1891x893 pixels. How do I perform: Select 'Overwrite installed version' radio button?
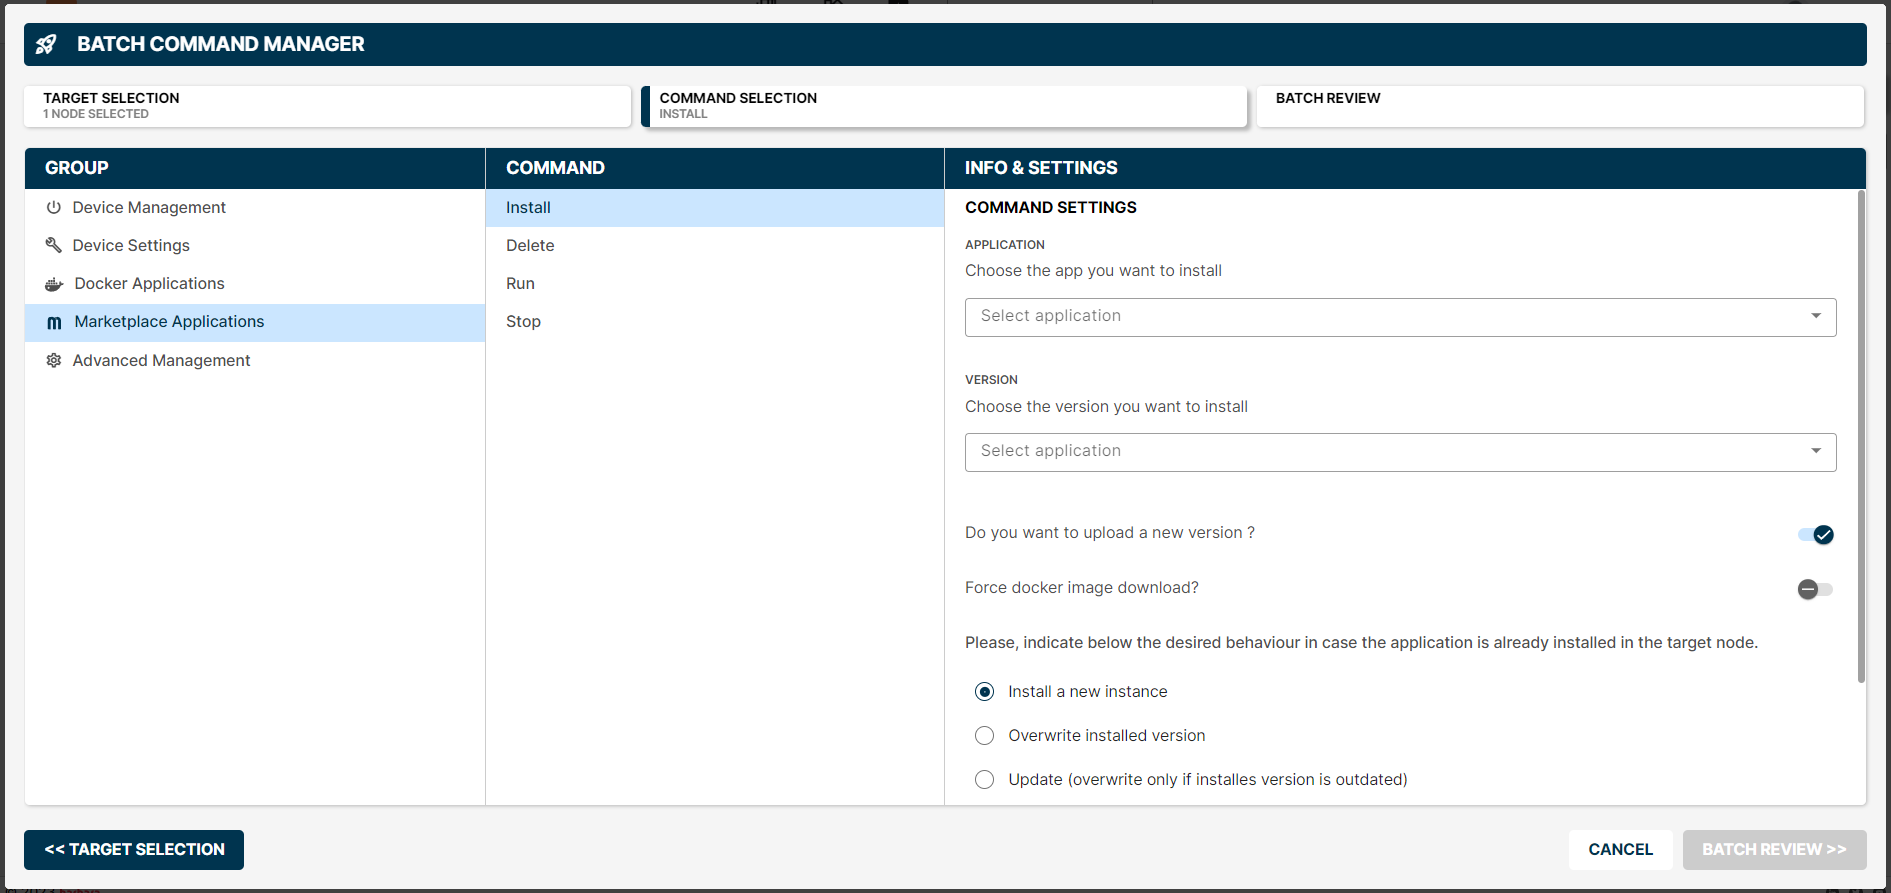985,736
